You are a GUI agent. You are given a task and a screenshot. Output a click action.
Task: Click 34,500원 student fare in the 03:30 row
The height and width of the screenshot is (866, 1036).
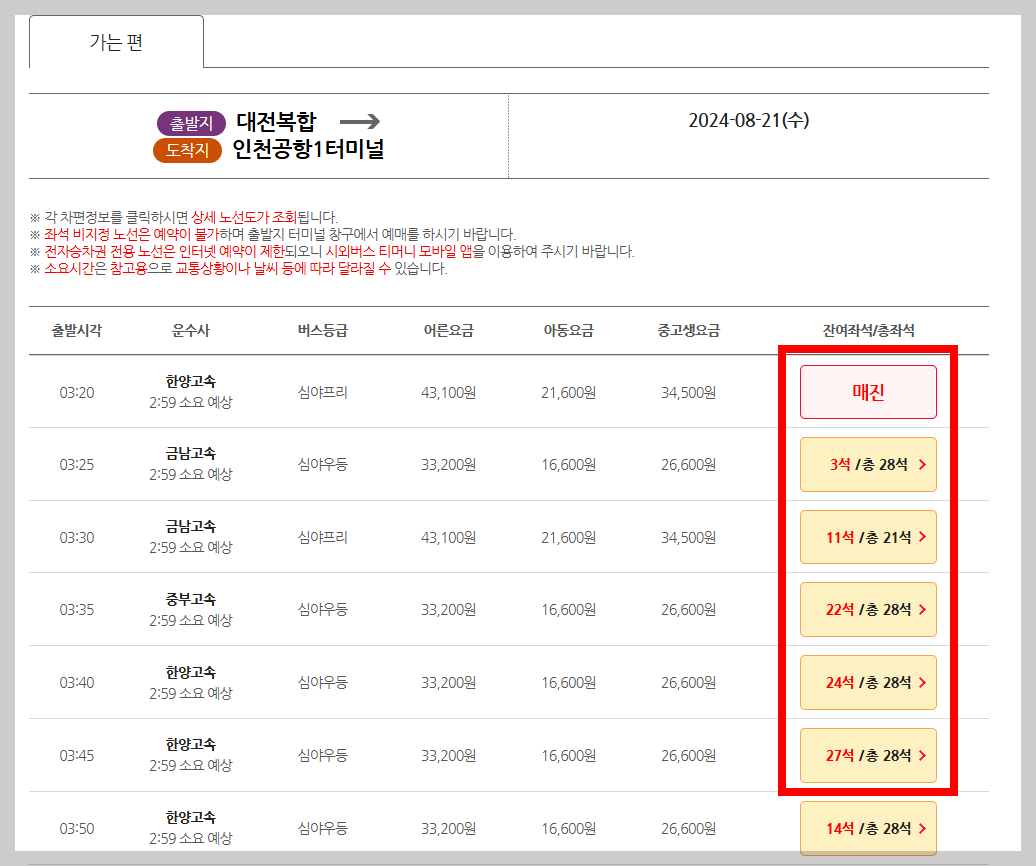pos(688,538)
